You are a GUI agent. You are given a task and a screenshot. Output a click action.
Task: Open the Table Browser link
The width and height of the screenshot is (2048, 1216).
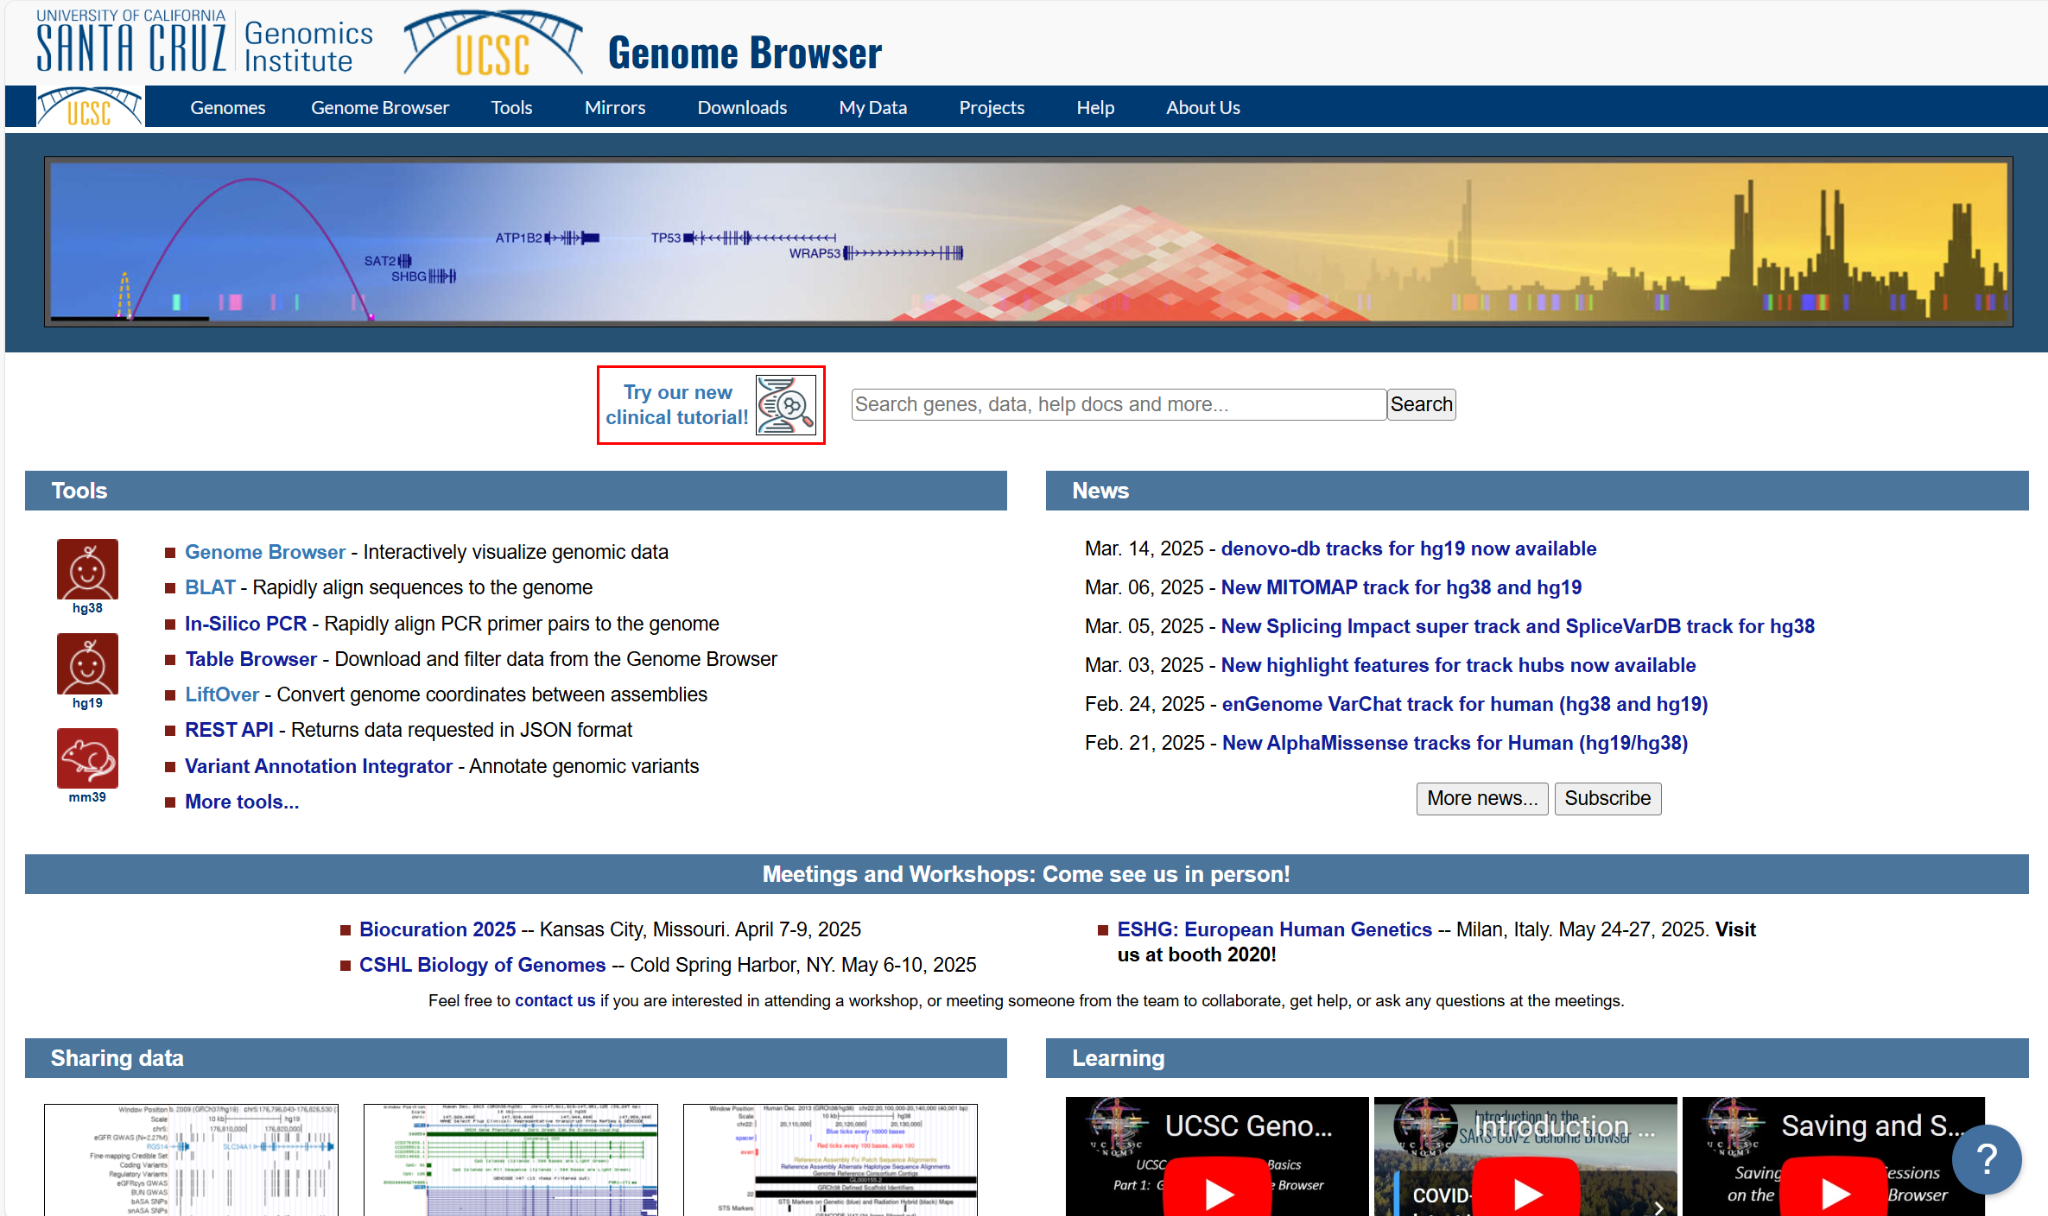[x=251, y=659]
